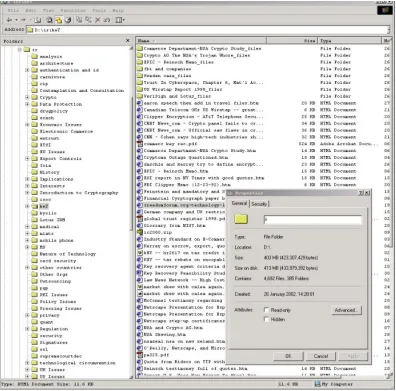Sort file list by Size column header
Image resolution: width=396 pixels, height=391 pixels.
click(x=292, y=41)
